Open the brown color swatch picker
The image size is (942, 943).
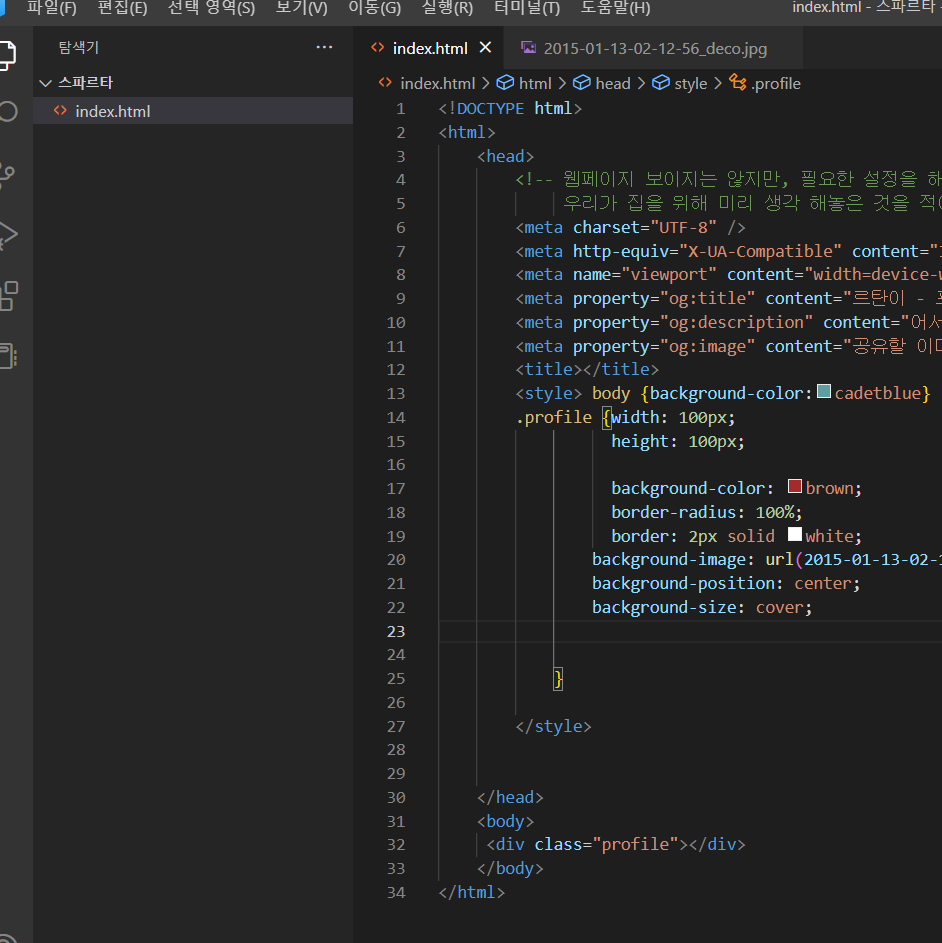[795, 486]
